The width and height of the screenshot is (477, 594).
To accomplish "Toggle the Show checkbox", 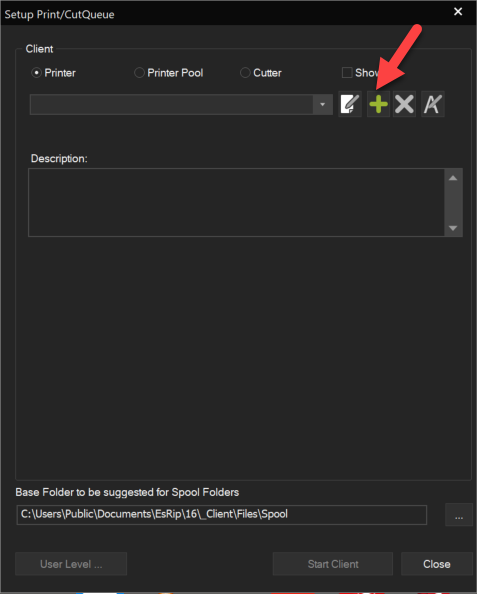I will point(347,72).
